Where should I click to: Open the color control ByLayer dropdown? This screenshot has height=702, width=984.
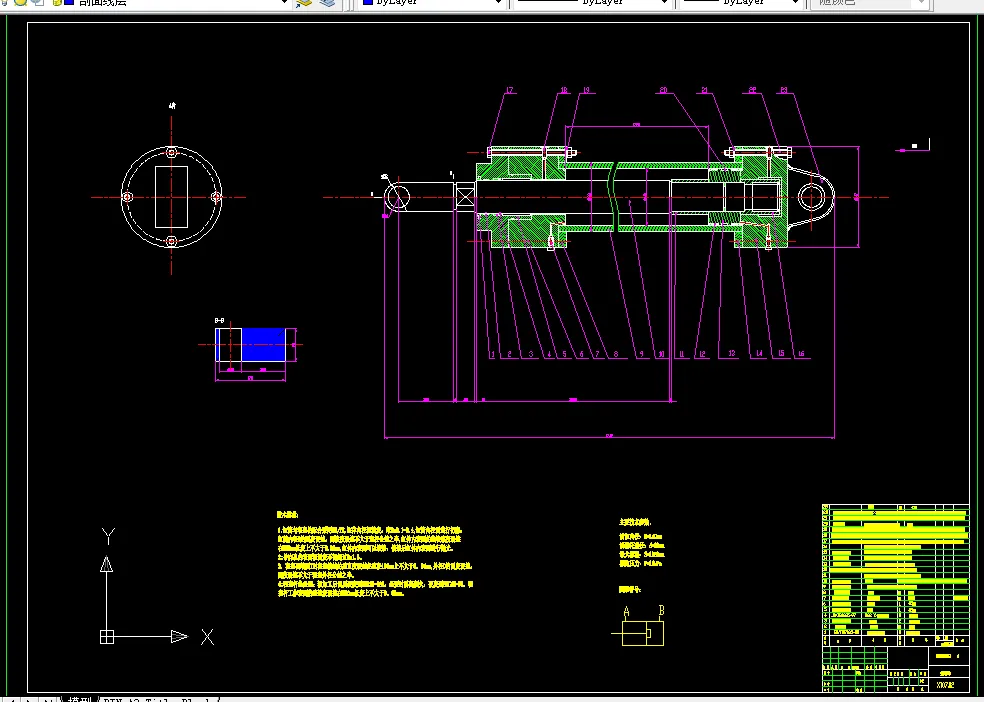point(433,3)
